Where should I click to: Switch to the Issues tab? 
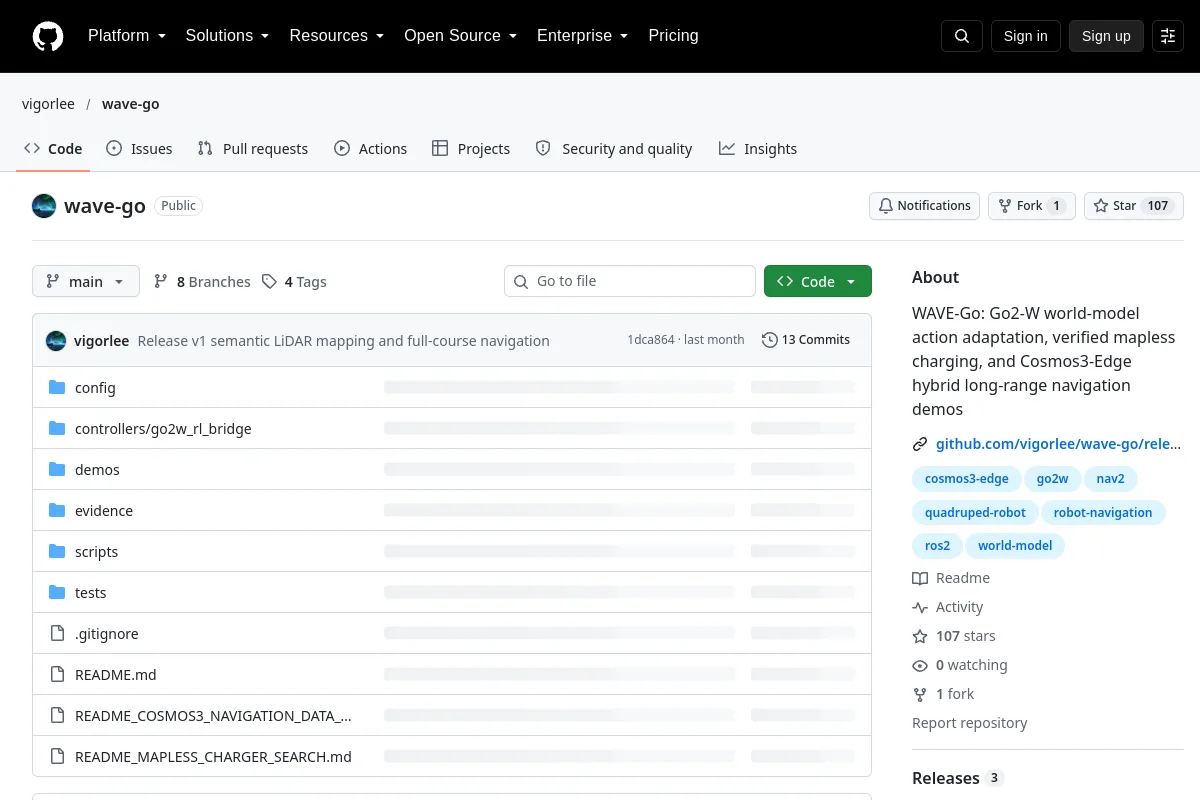(139, 149)
